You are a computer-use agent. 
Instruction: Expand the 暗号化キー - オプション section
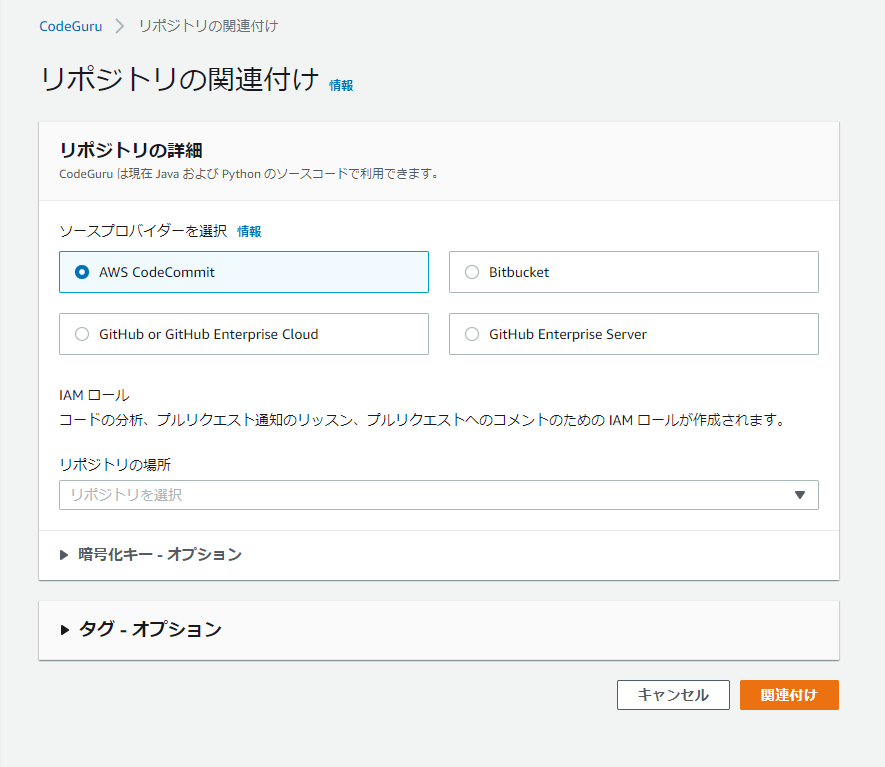(151, 555)
